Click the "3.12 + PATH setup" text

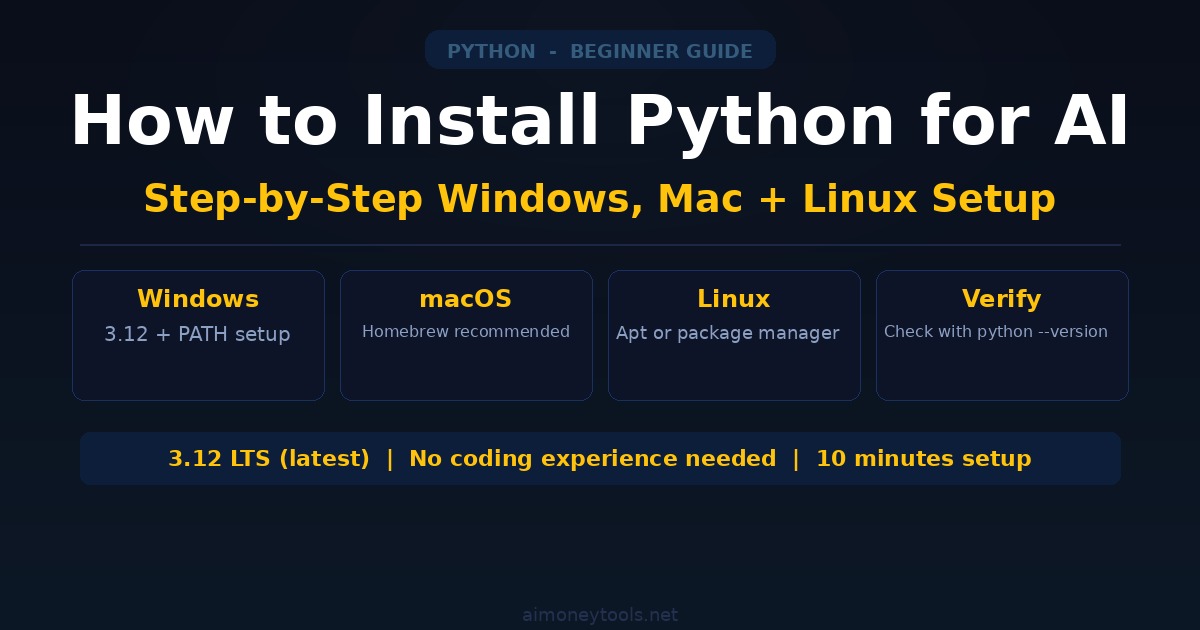tap(198, 334)
